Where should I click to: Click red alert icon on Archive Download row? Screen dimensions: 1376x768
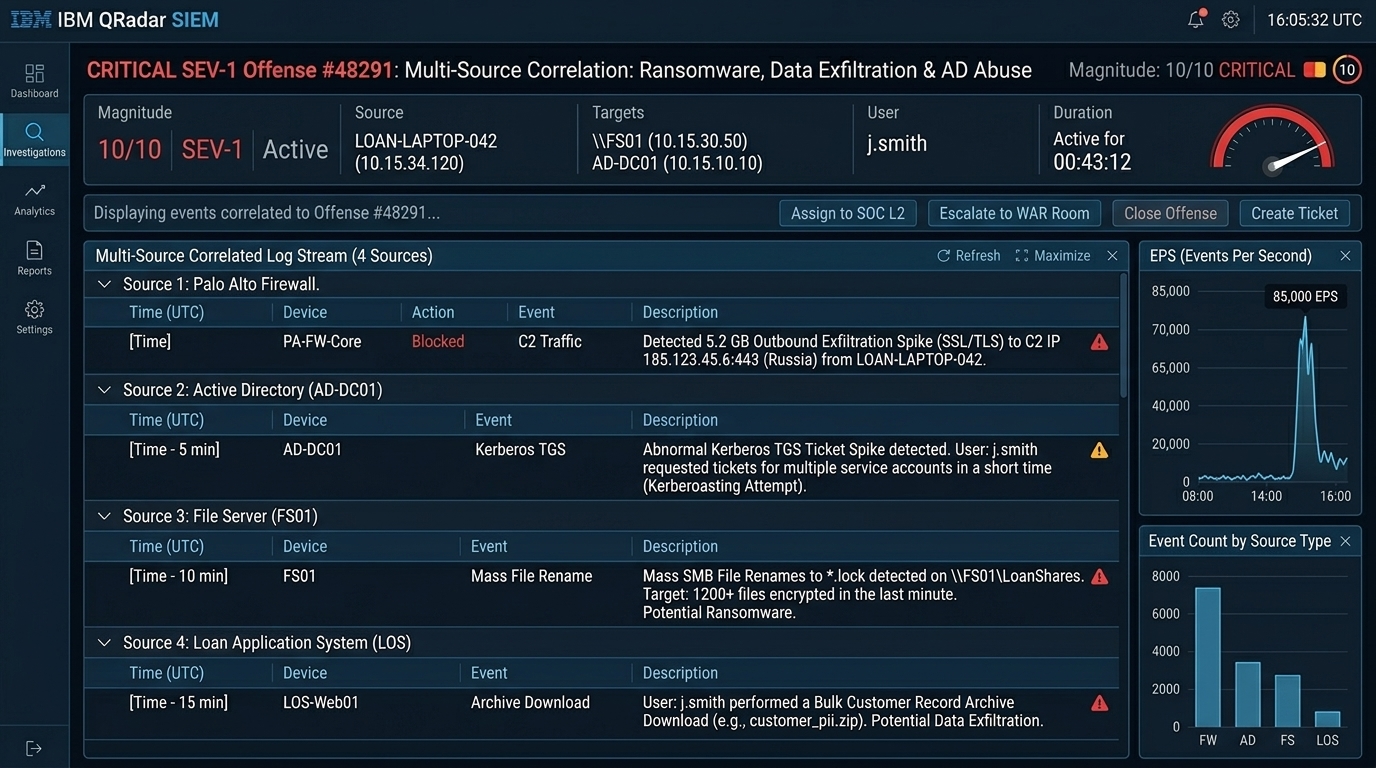click(1099, 703)
